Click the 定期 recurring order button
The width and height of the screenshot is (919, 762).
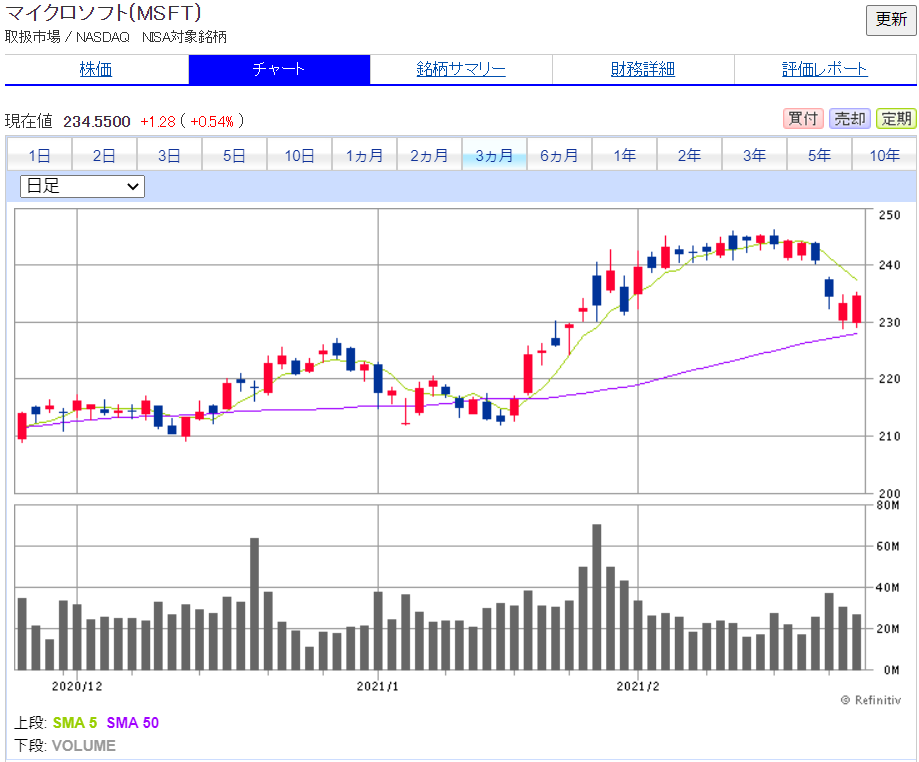pos(896,118)
